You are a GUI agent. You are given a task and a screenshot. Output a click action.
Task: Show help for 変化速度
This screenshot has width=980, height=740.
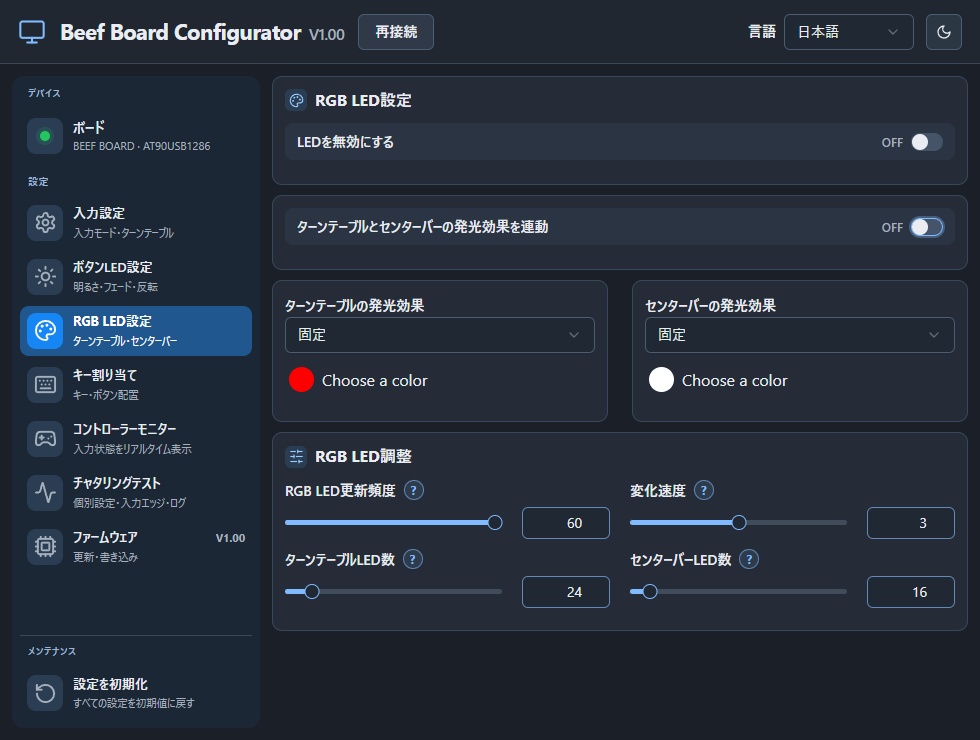pyautogui.click(x=704, y=491)
